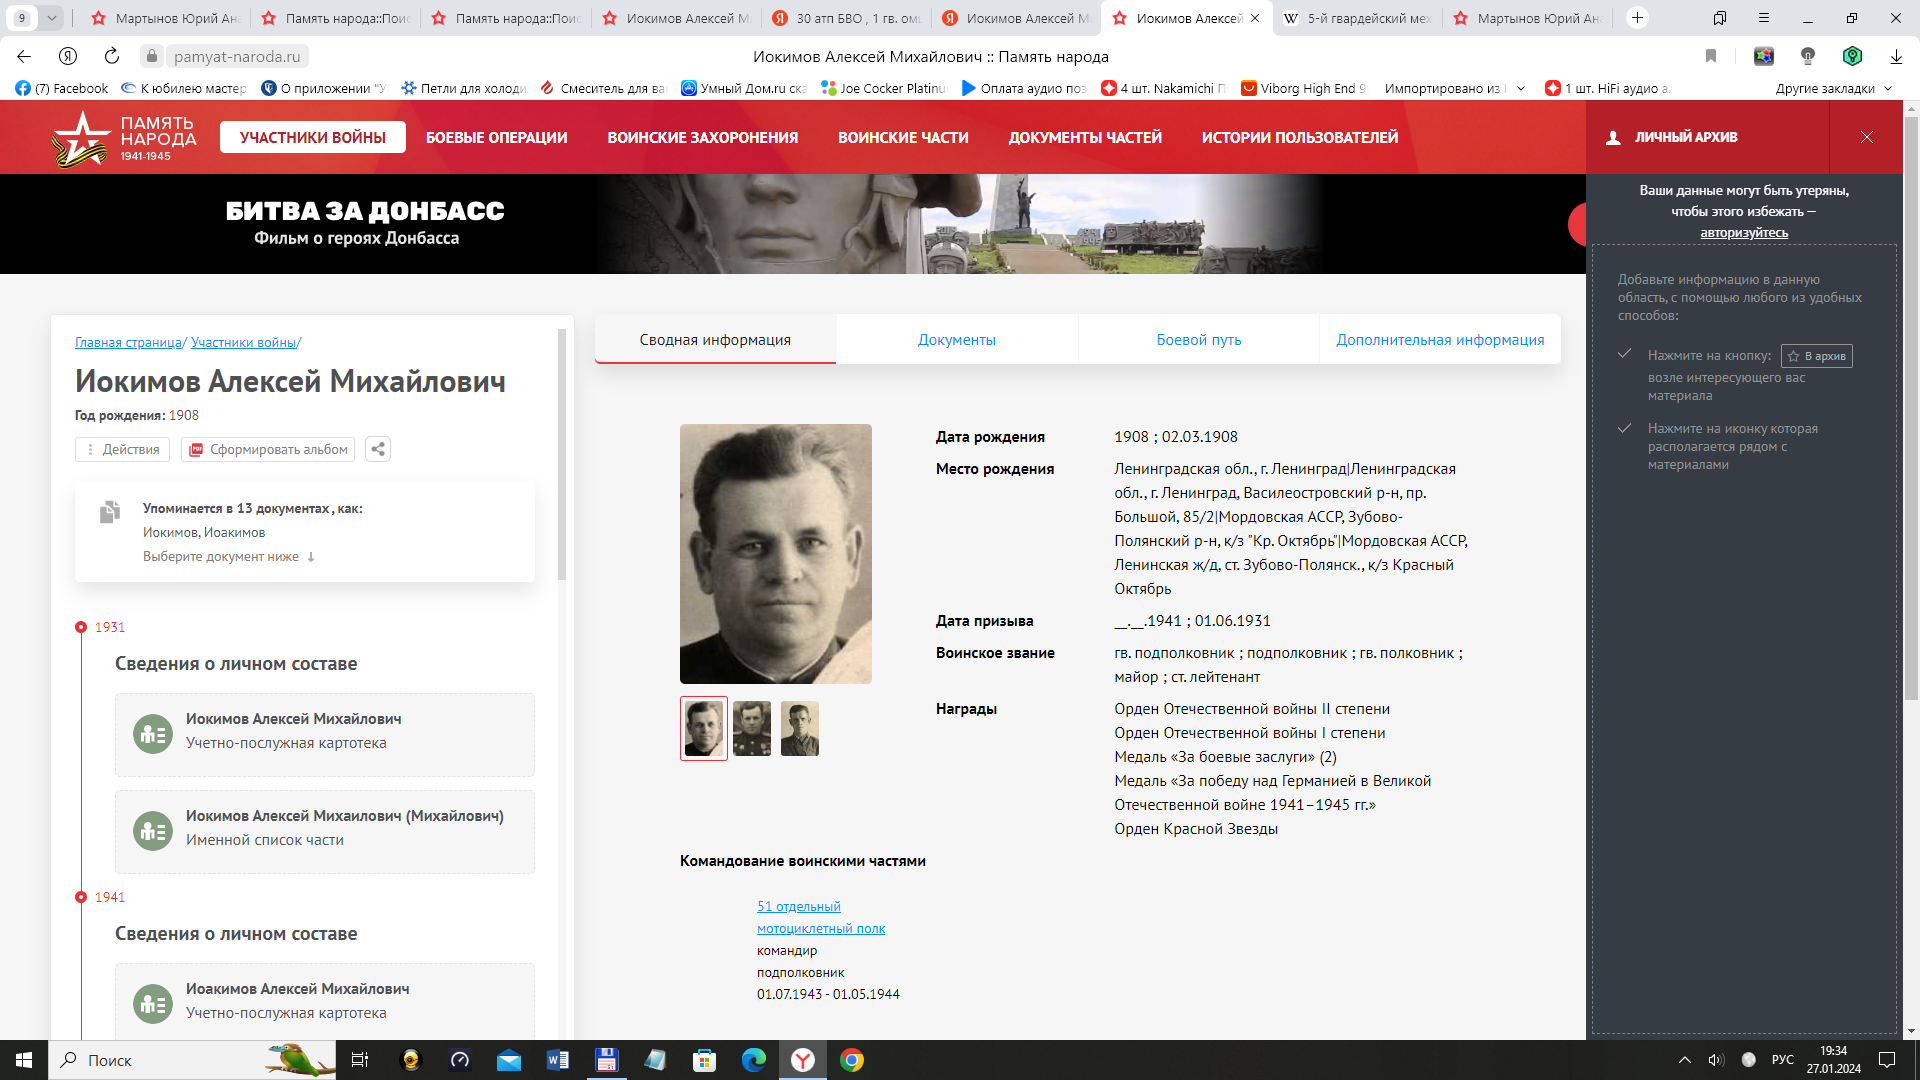Open Word from the Windows taskbar
The height and width of the screenshot is (1080, 1920).
coord(558,1060)
